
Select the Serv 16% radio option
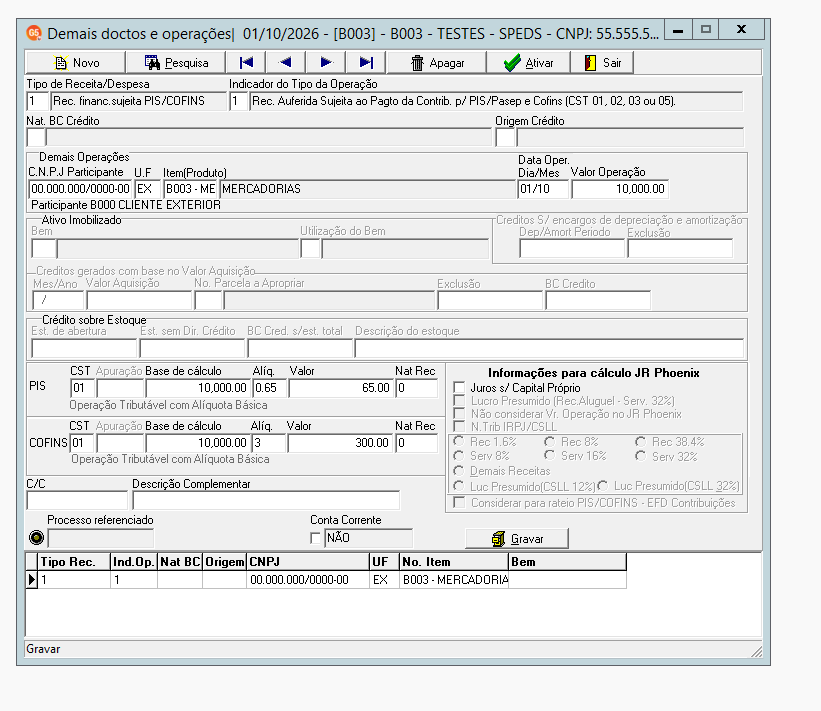[x=550, y=456]
